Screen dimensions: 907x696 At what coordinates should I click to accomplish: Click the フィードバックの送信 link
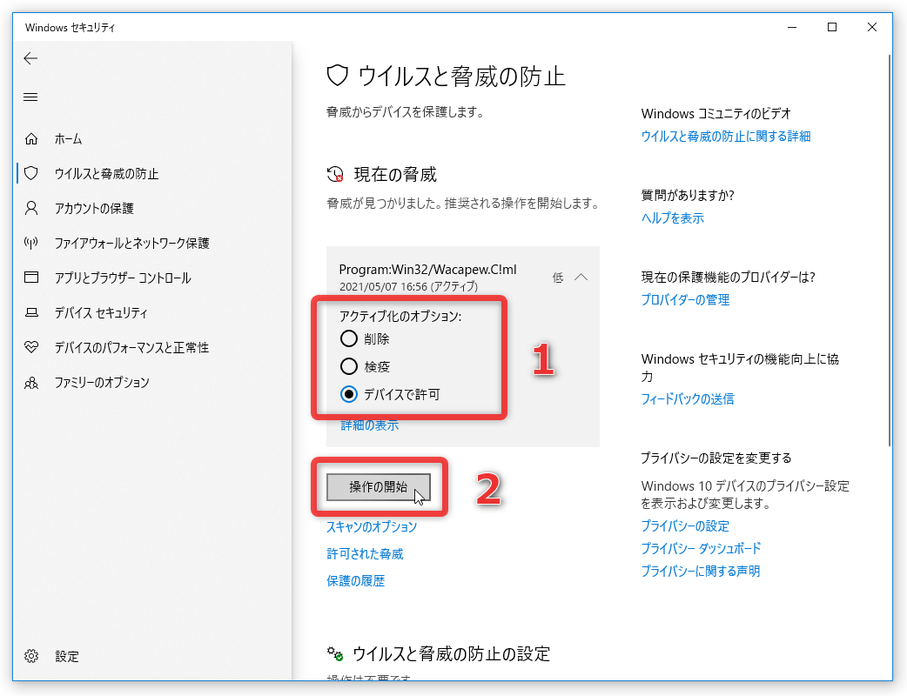point(687,399)
